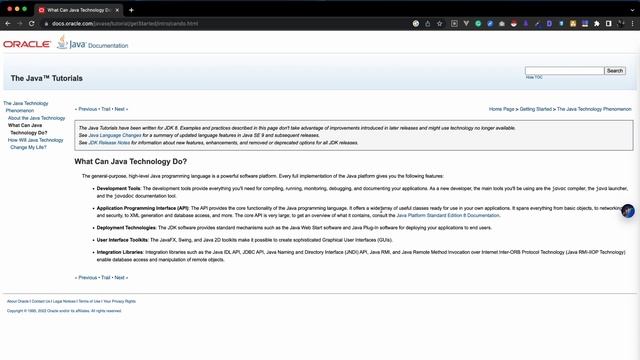
Task: Click the green circle extension icon
Action: point(478,24)
